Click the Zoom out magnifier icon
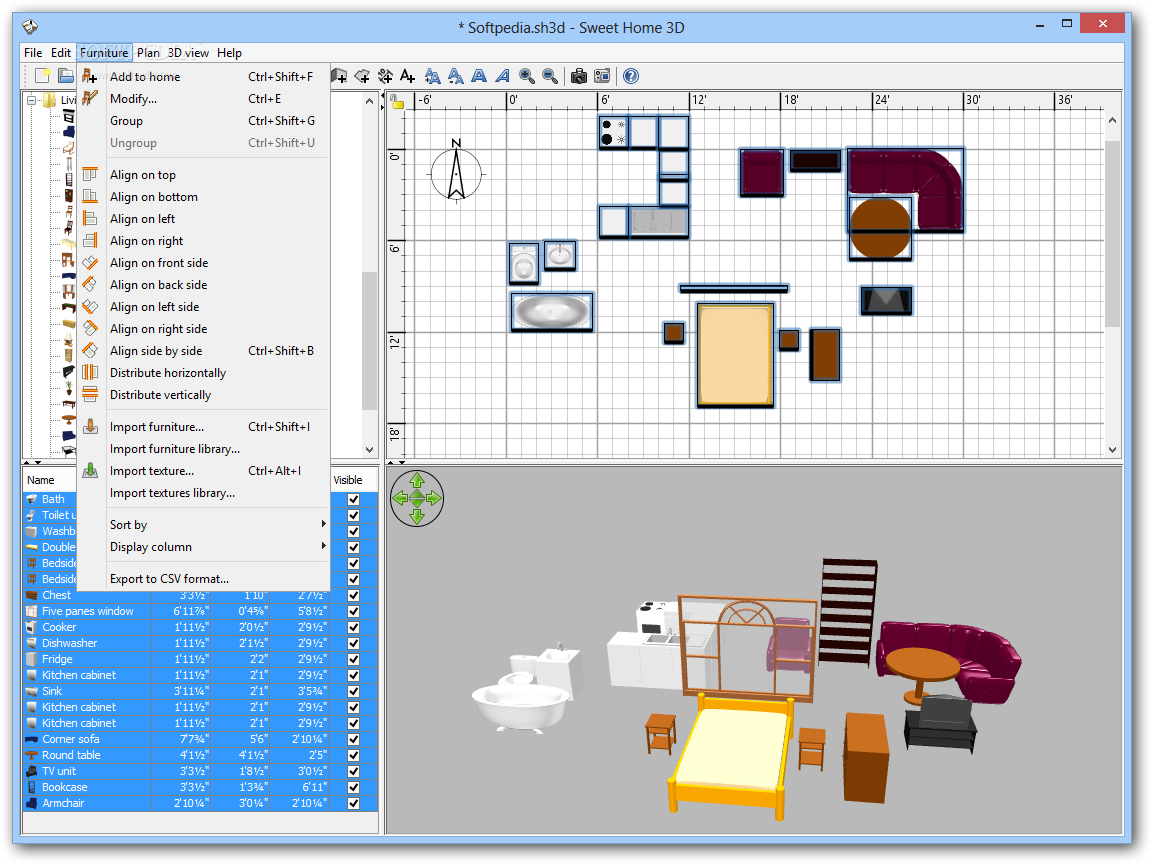The image size is (1152, 864). 550,76
